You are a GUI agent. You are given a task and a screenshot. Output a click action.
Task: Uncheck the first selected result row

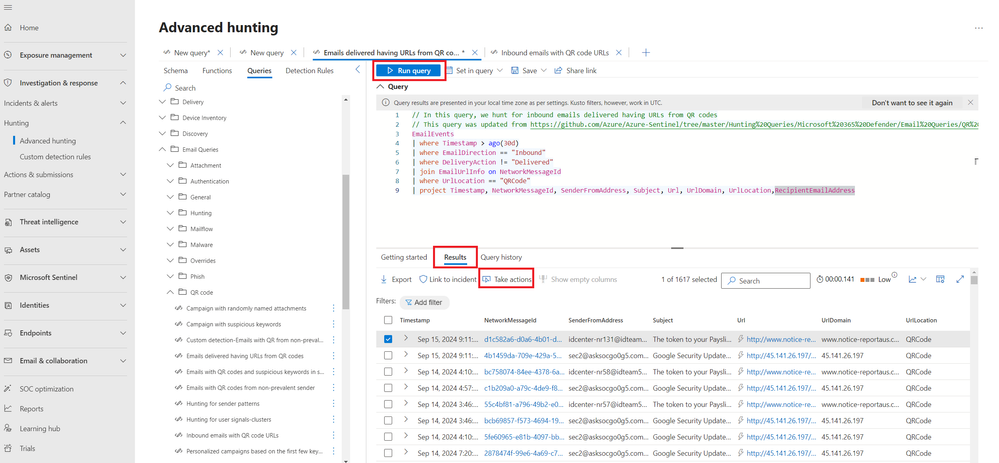388,339
